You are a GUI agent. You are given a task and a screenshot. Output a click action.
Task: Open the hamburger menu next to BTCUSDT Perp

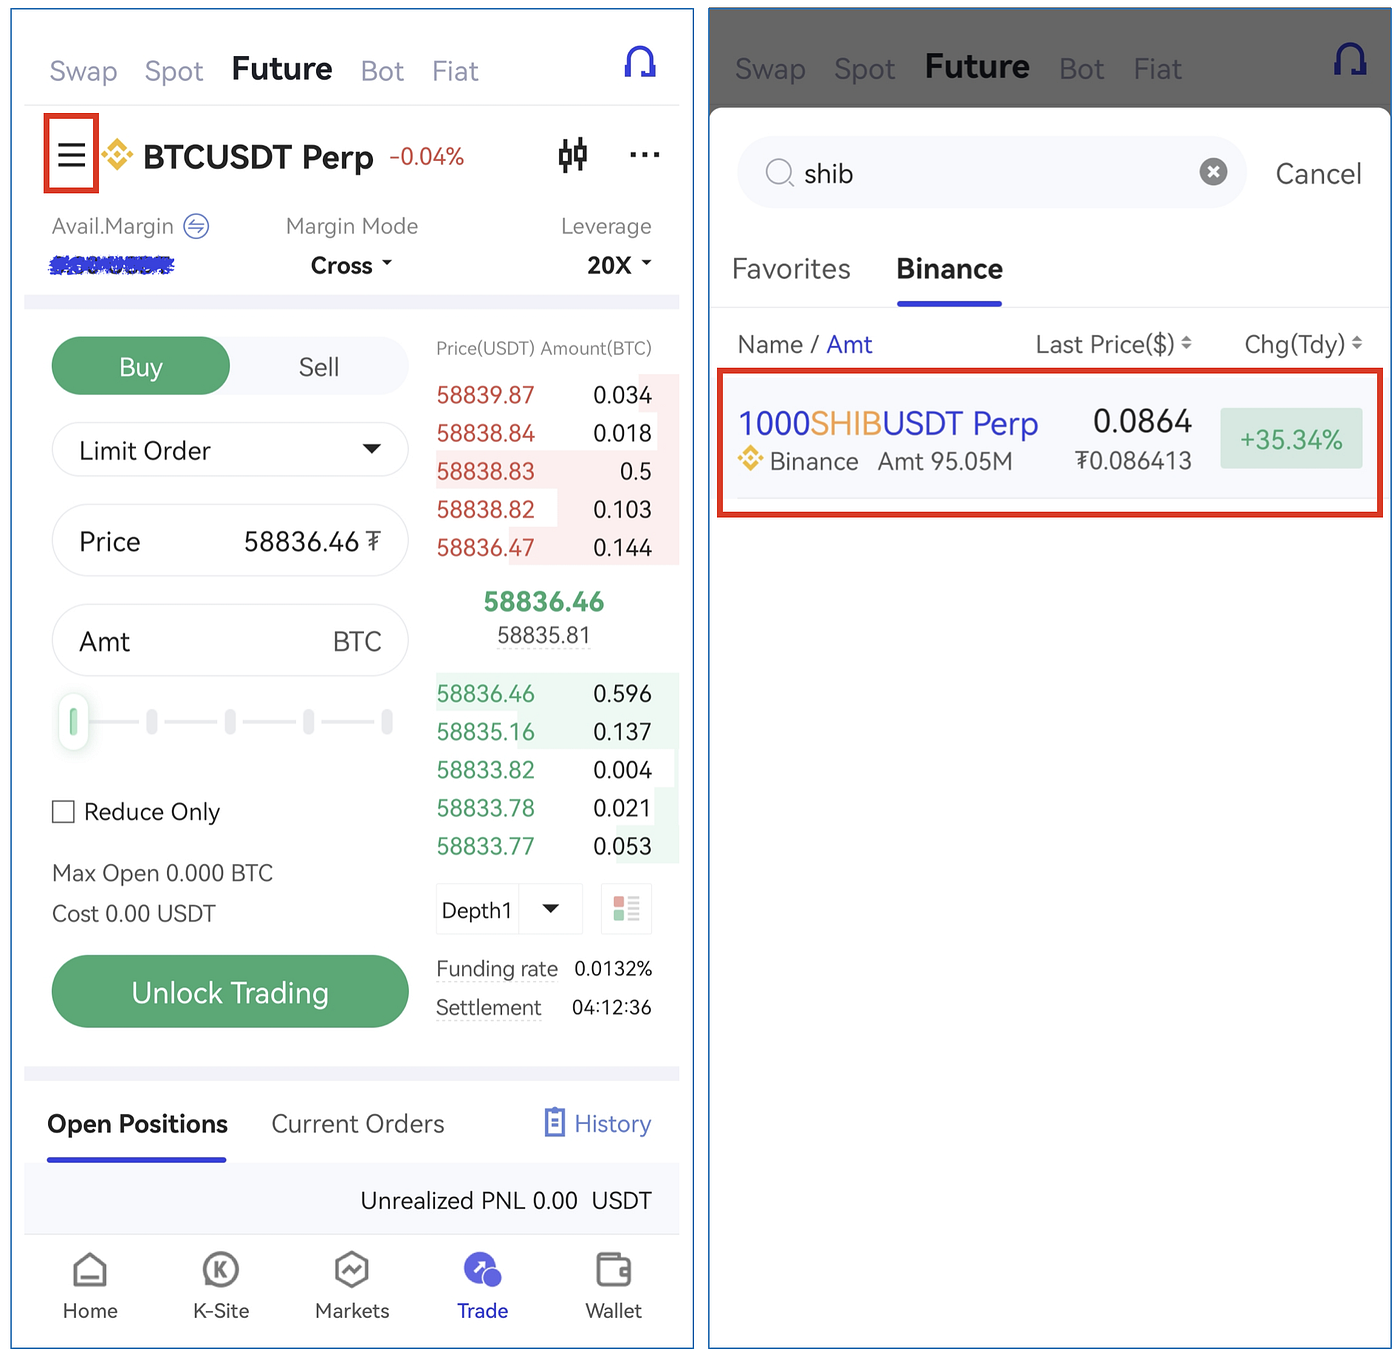point(71,155)
